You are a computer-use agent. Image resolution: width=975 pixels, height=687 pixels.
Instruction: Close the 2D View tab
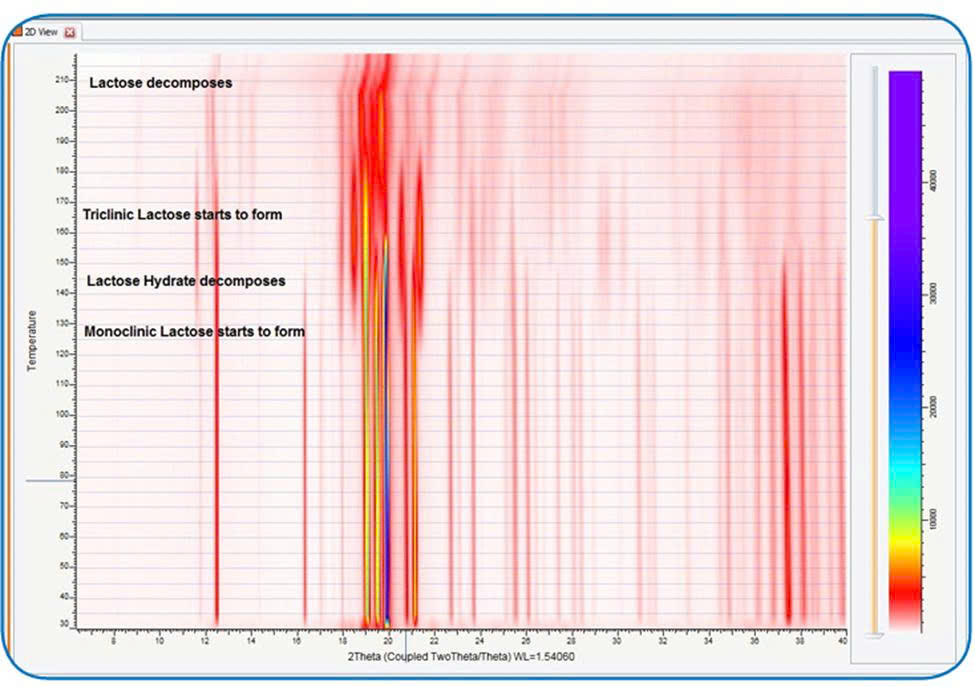[69, 33]
